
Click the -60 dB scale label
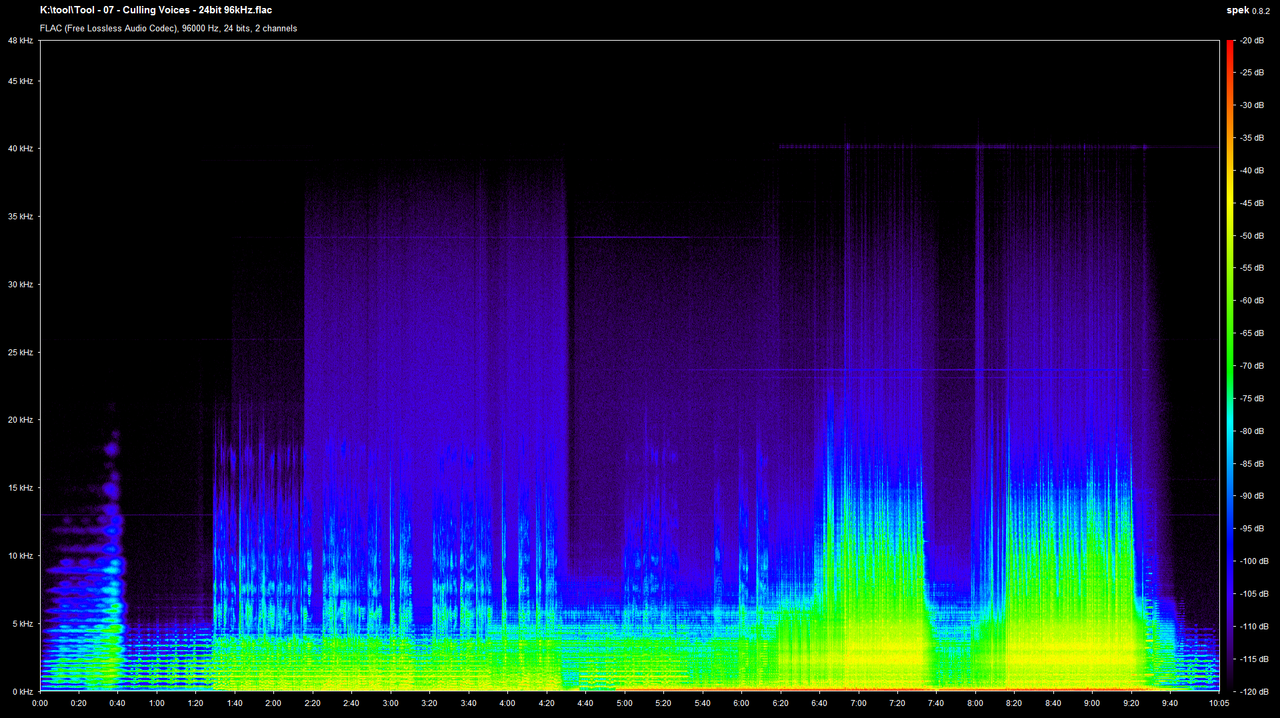(1253, 301)
